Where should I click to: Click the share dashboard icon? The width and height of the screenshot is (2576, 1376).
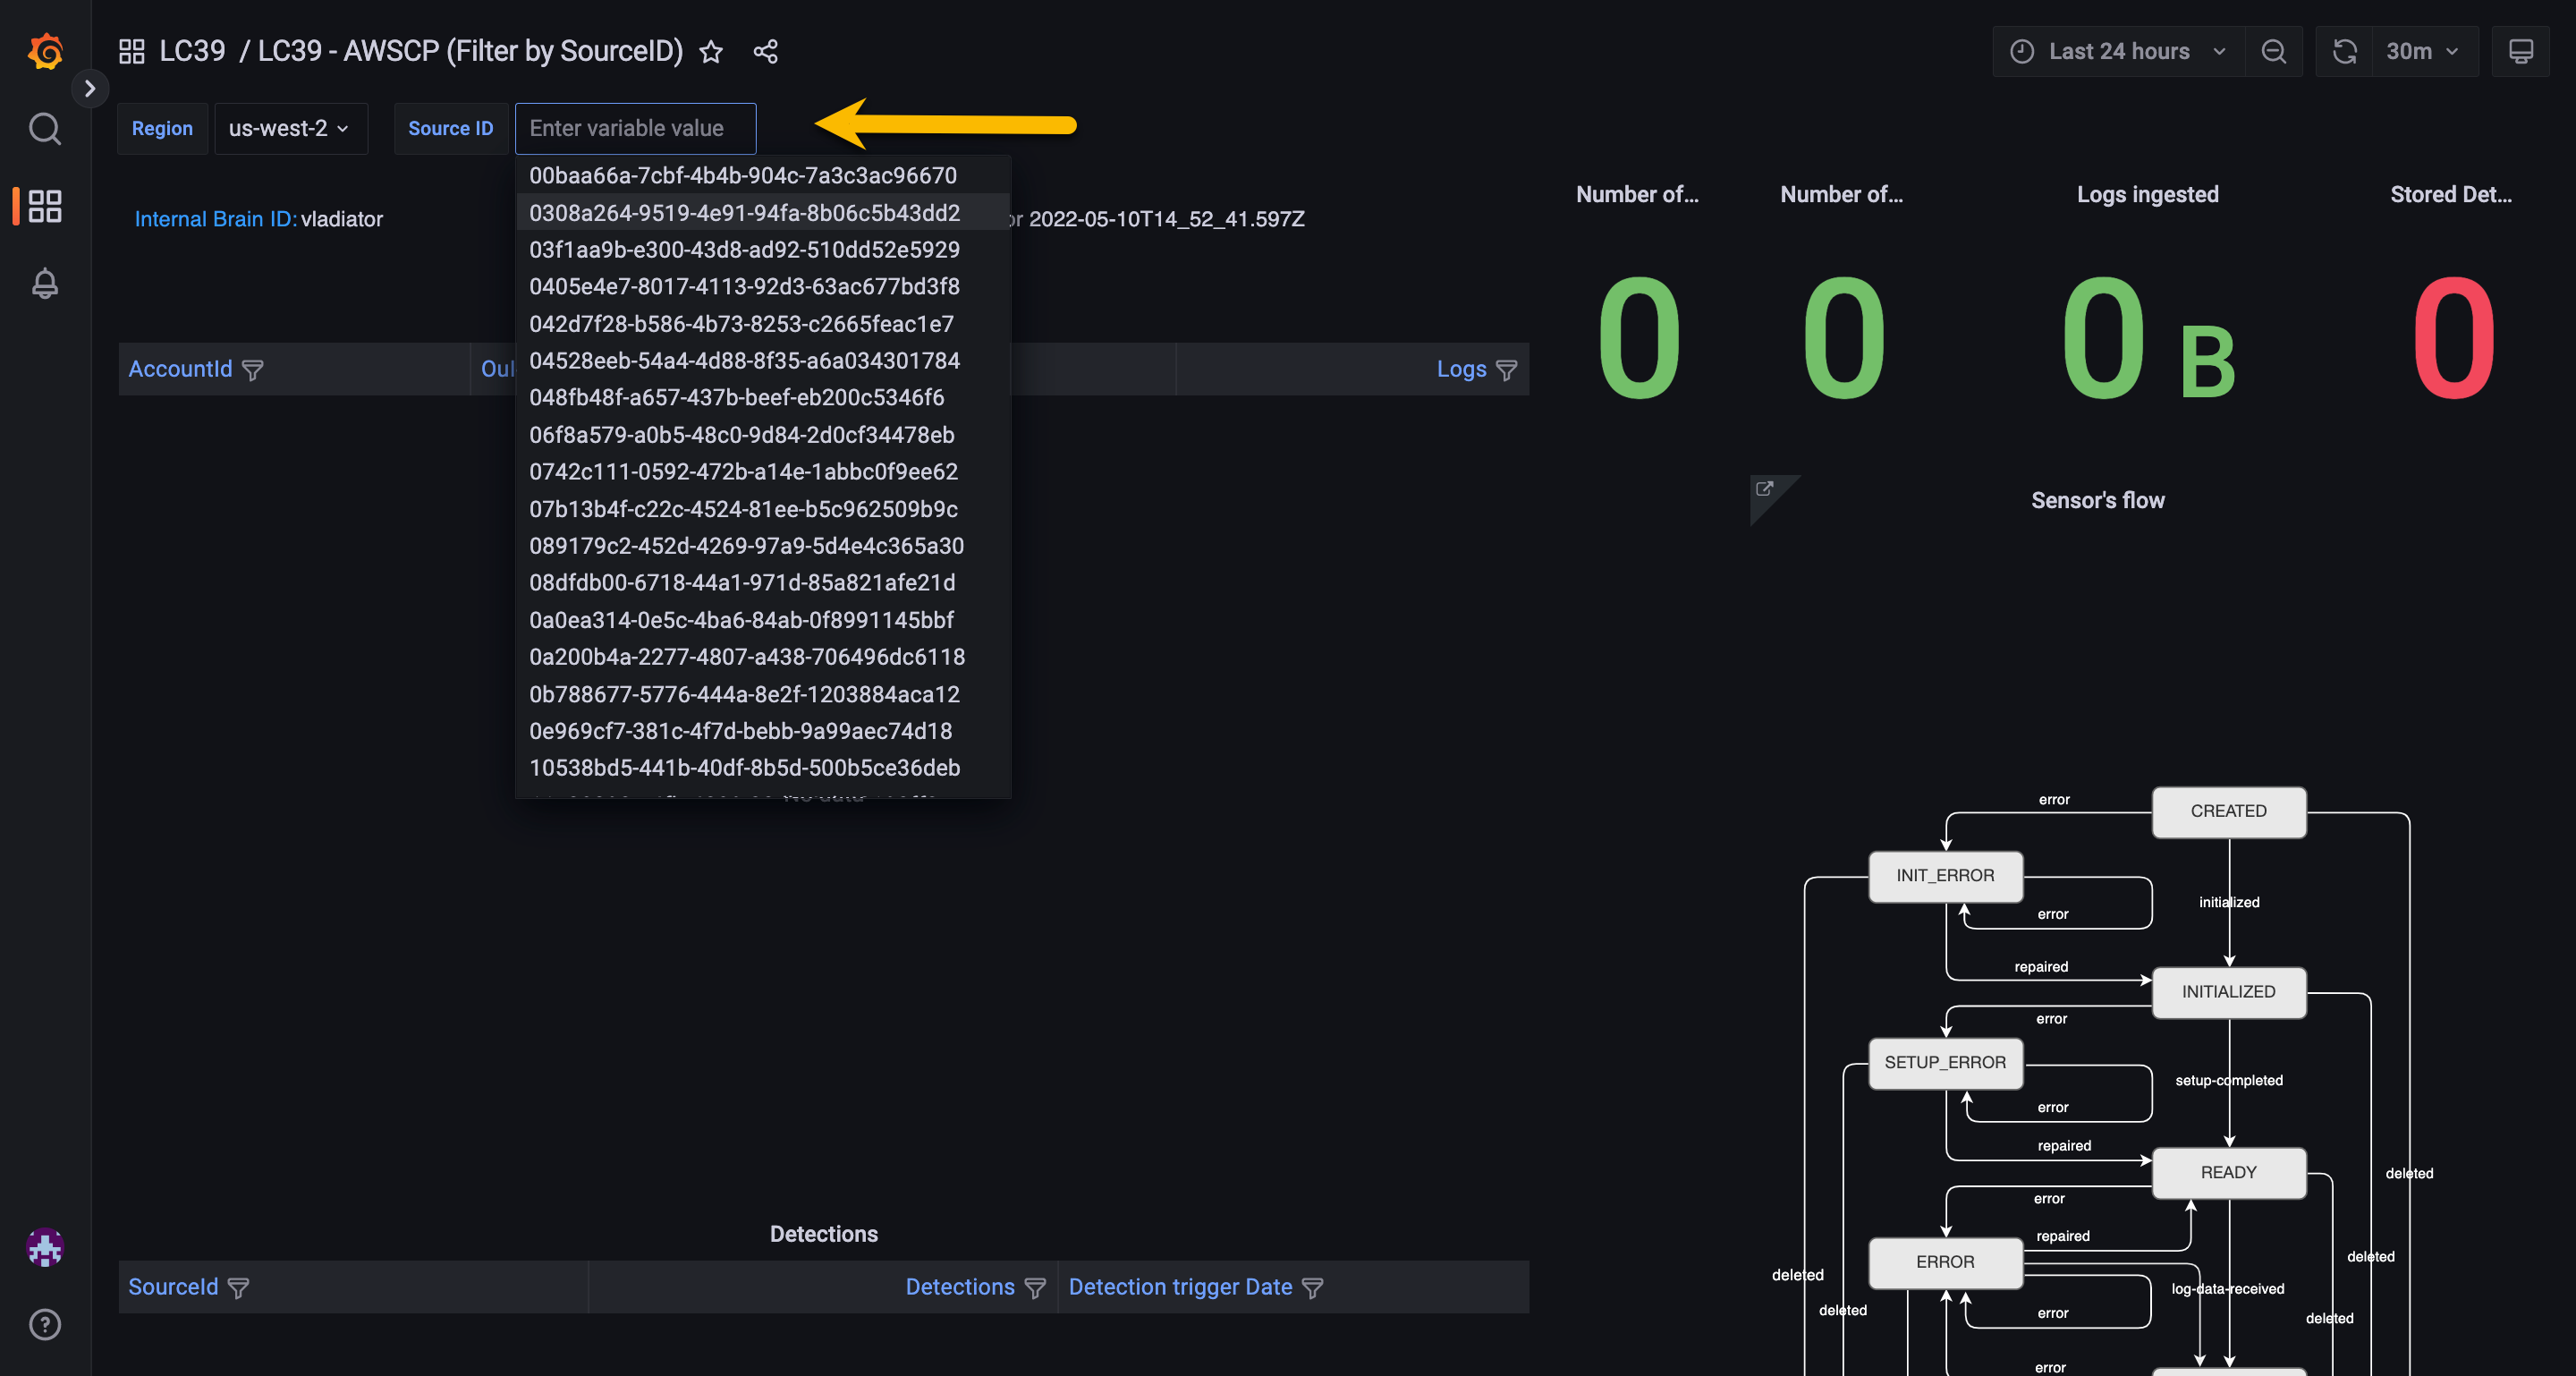click(x=765, y=52)
